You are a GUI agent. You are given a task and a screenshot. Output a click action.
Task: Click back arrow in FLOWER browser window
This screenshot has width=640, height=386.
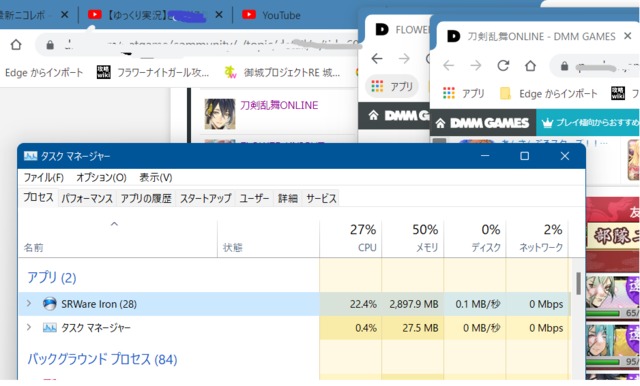tap(377, 59)
